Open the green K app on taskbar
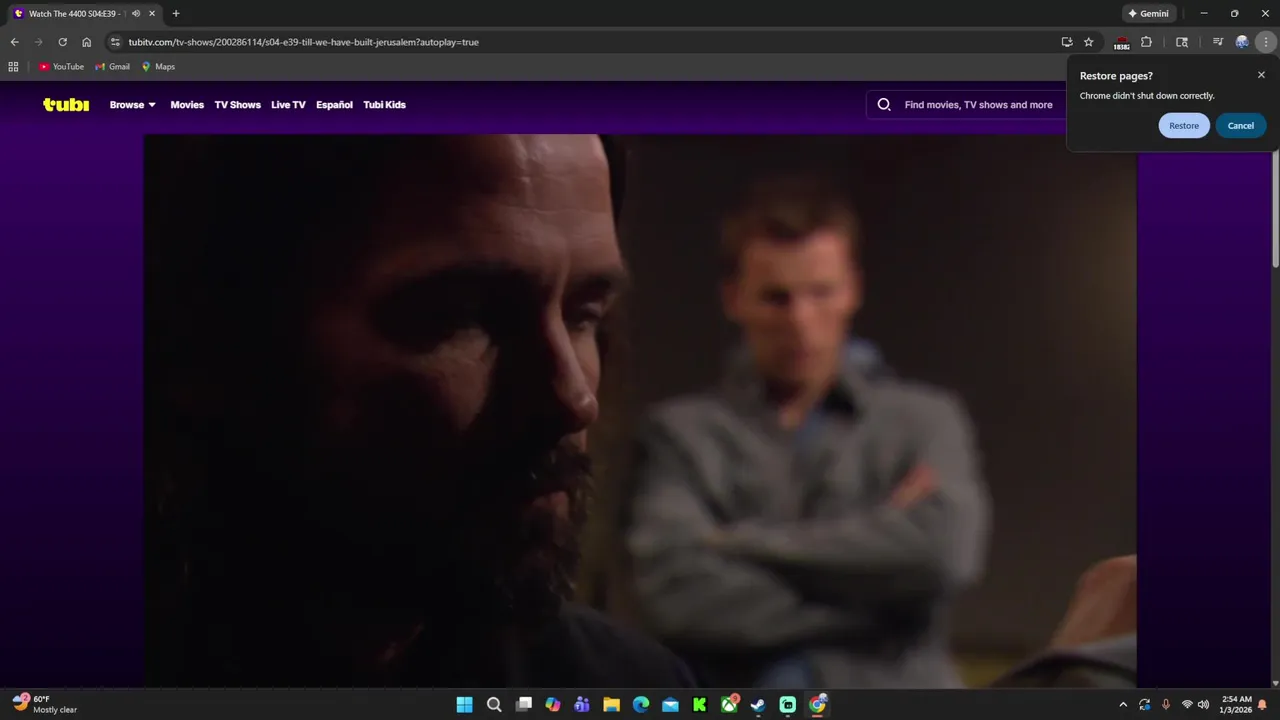The height and width of the screenshot is (720, 1280). 700,704
